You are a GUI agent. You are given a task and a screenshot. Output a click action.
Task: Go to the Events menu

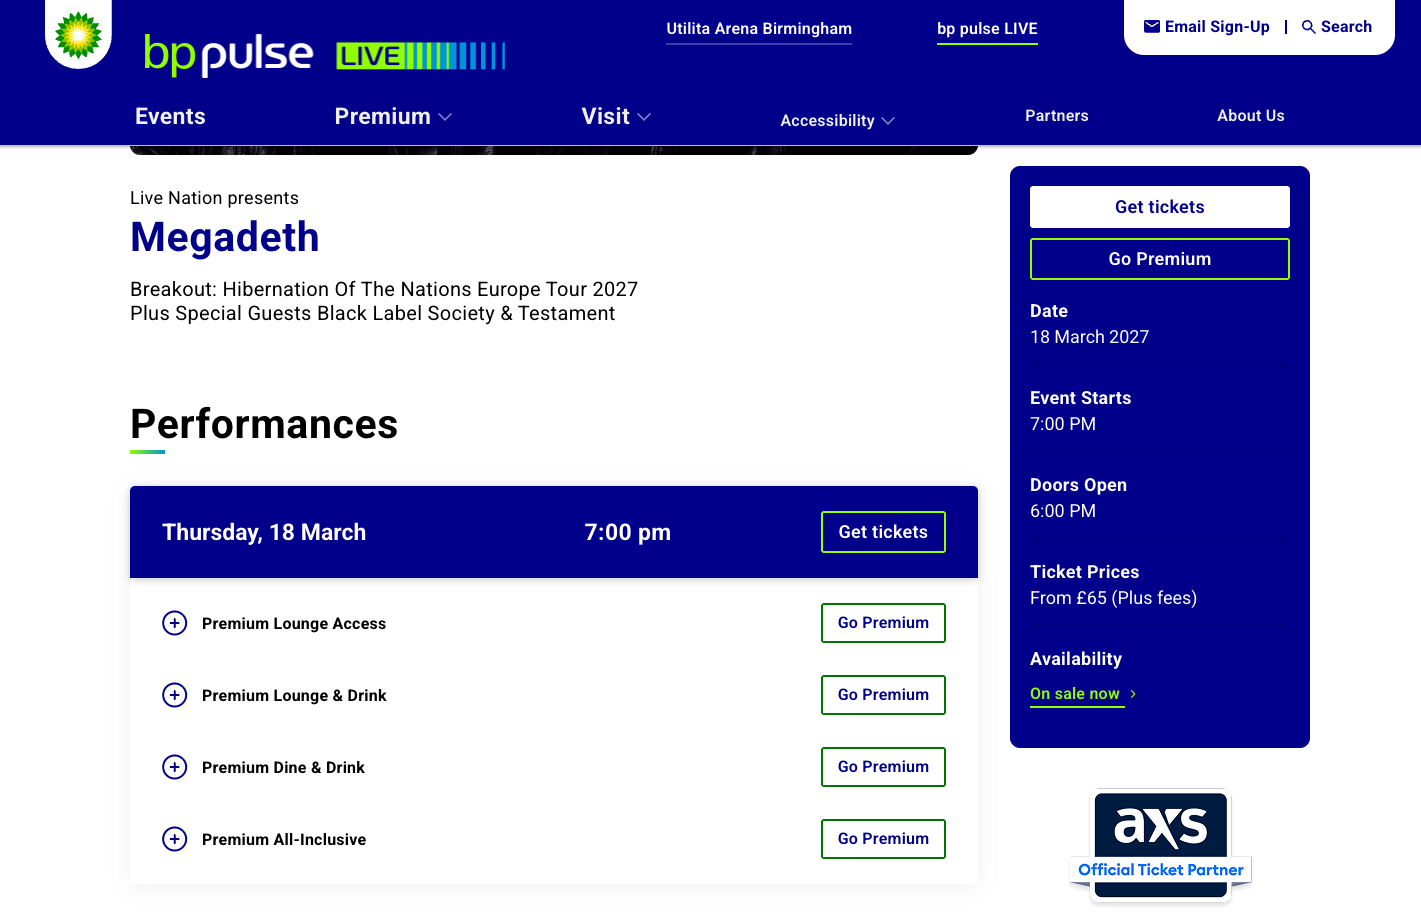pos(170,116)
